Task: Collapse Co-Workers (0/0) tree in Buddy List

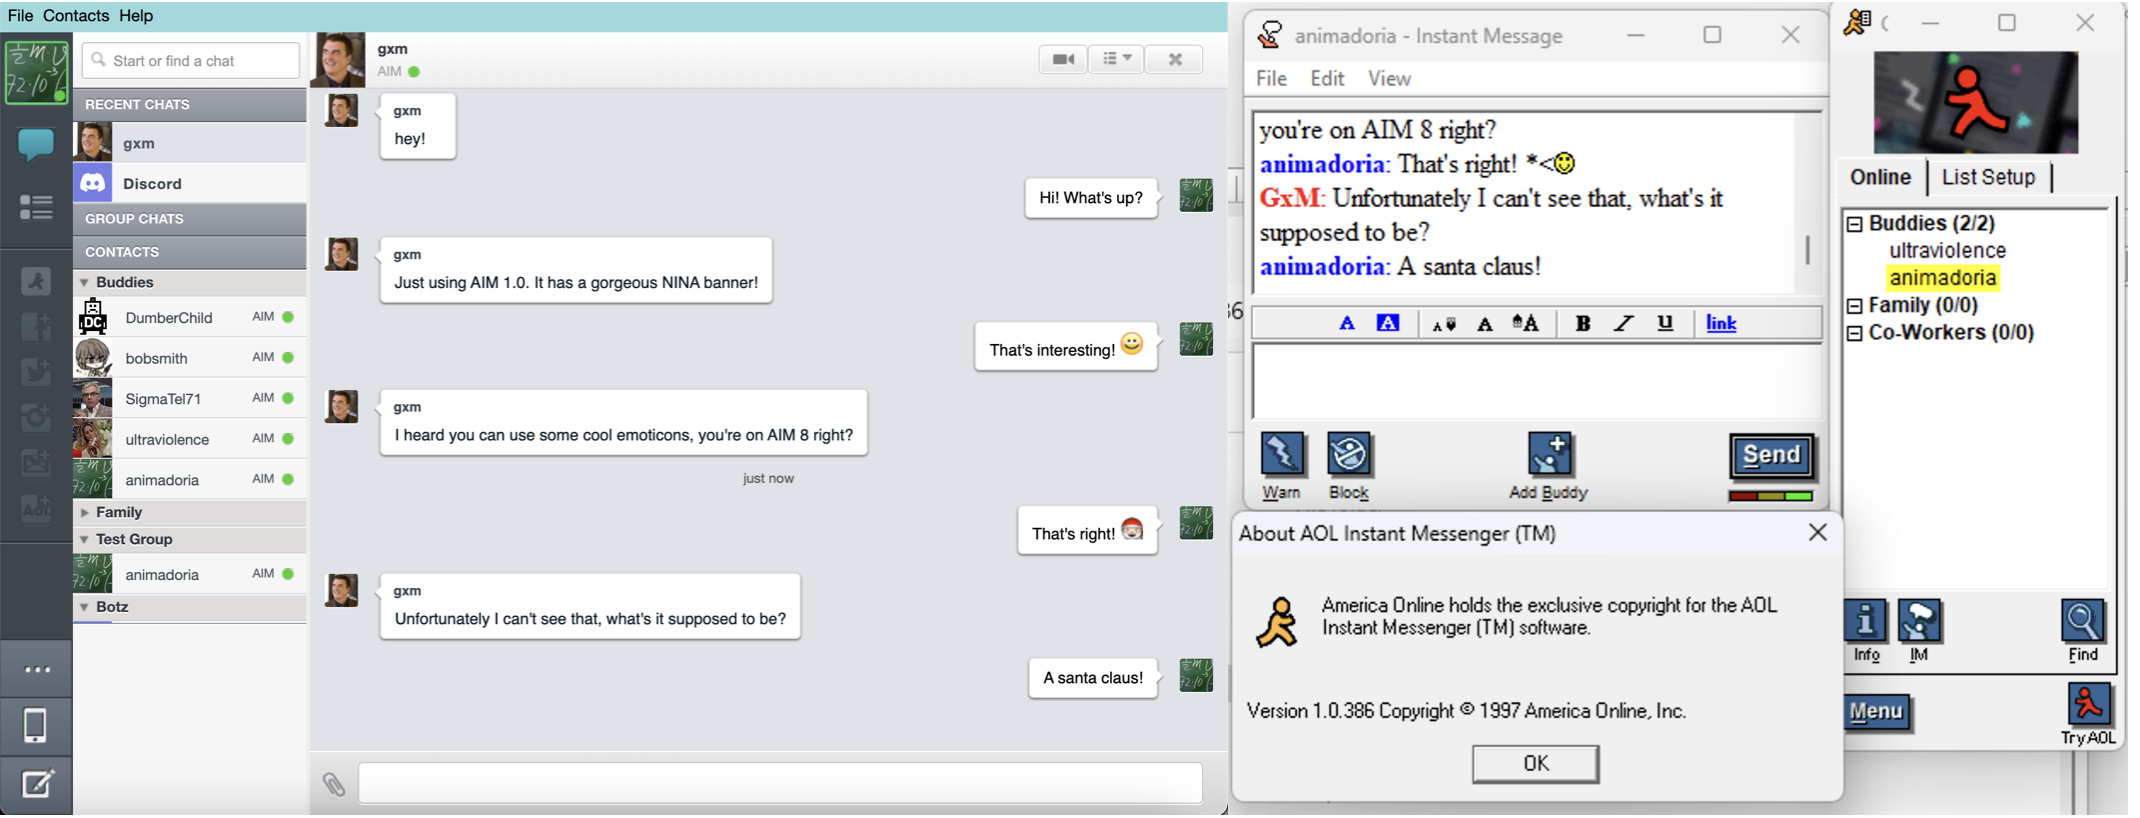Action: point(1855,333)
